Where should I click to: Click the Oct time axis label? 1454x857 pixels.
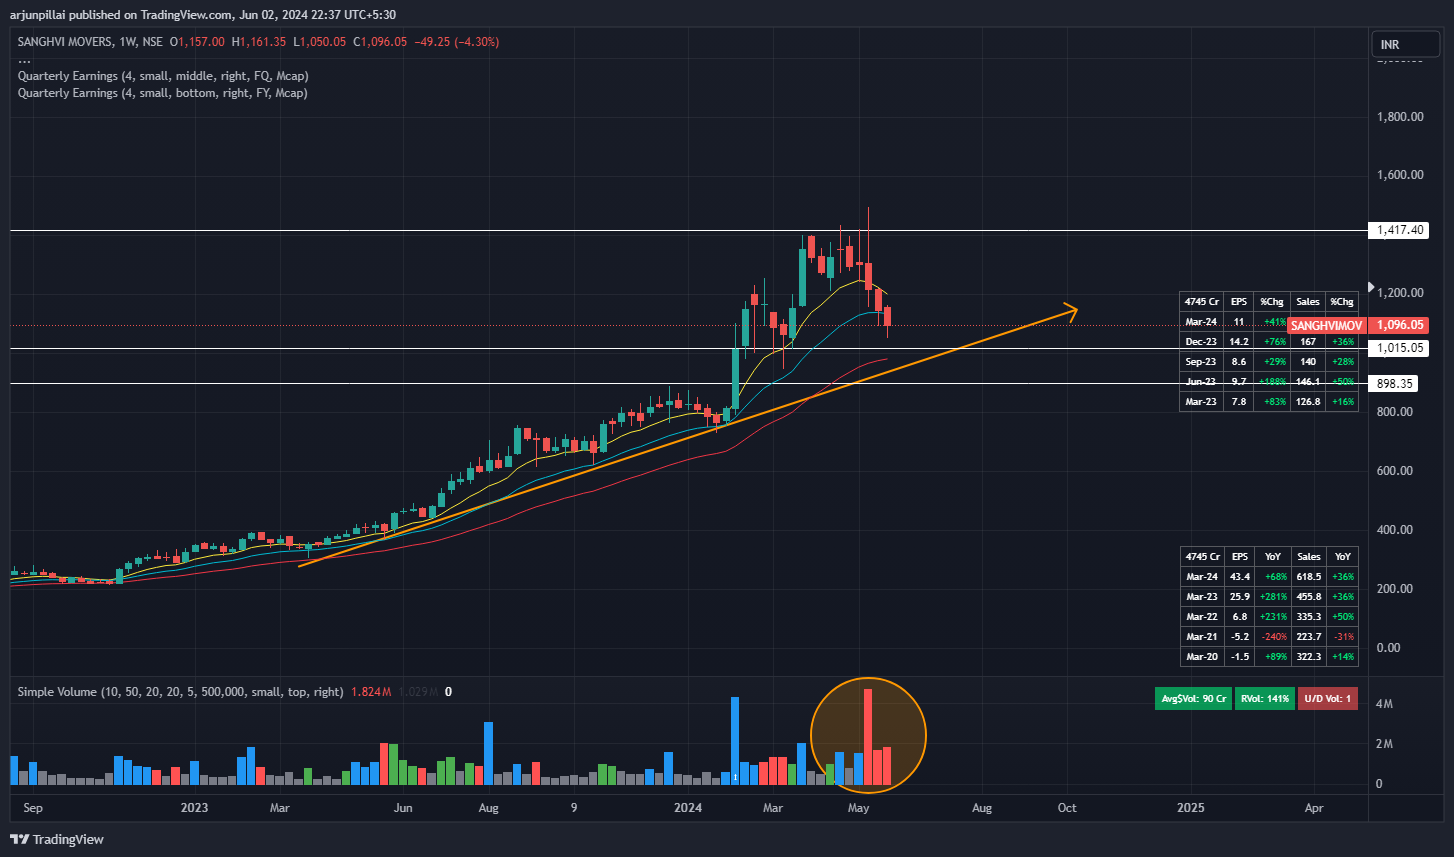click(1067, 808)
